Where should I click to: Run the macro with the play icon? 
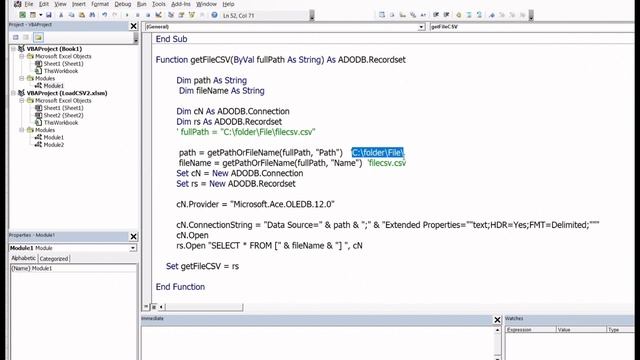[127, 15]
